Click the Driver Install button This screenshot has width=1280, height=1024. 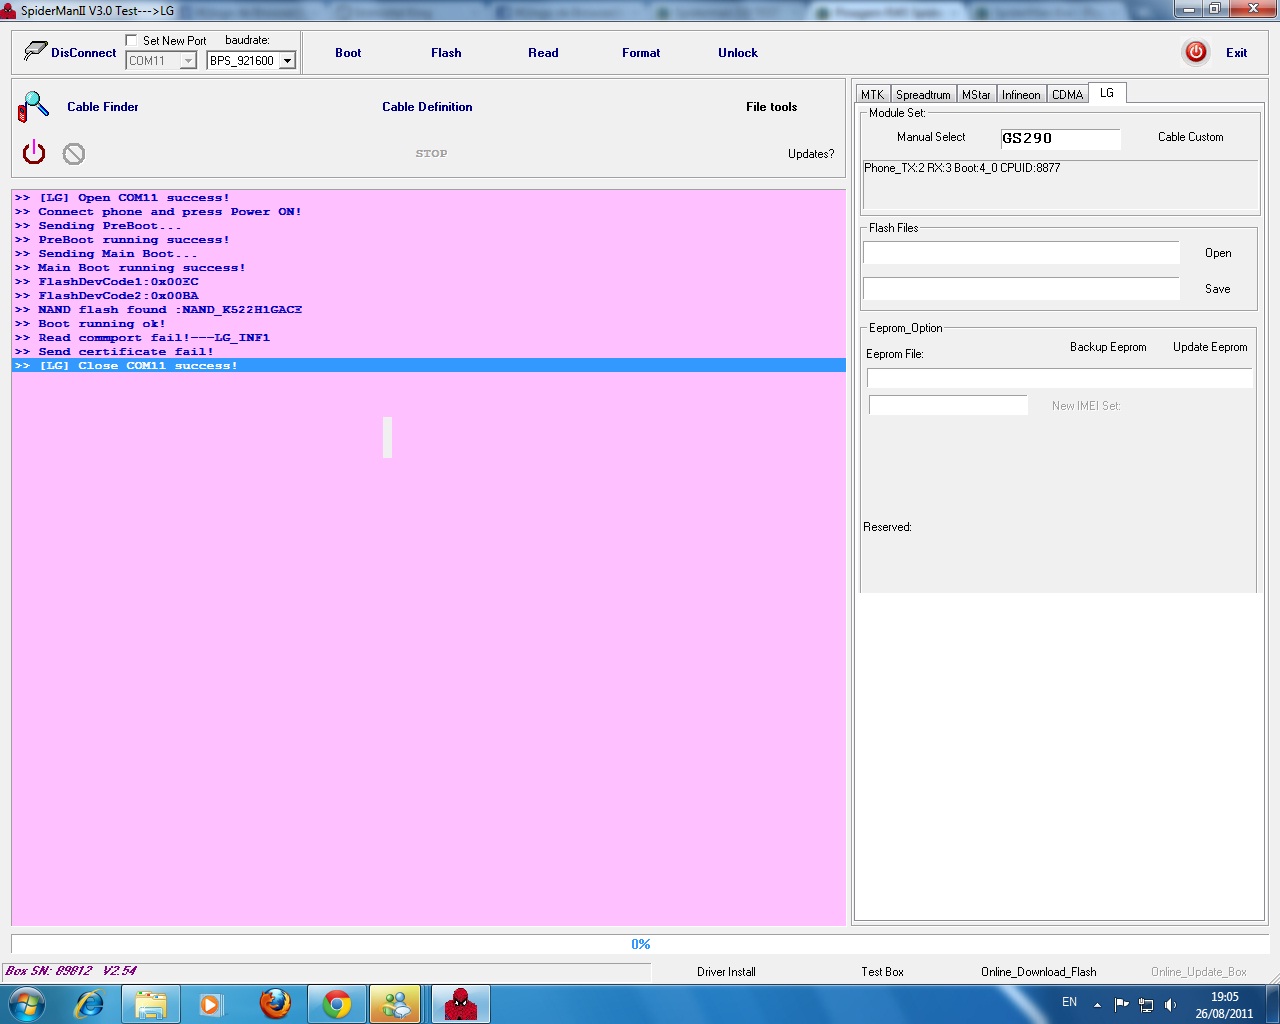pos(726,972)
